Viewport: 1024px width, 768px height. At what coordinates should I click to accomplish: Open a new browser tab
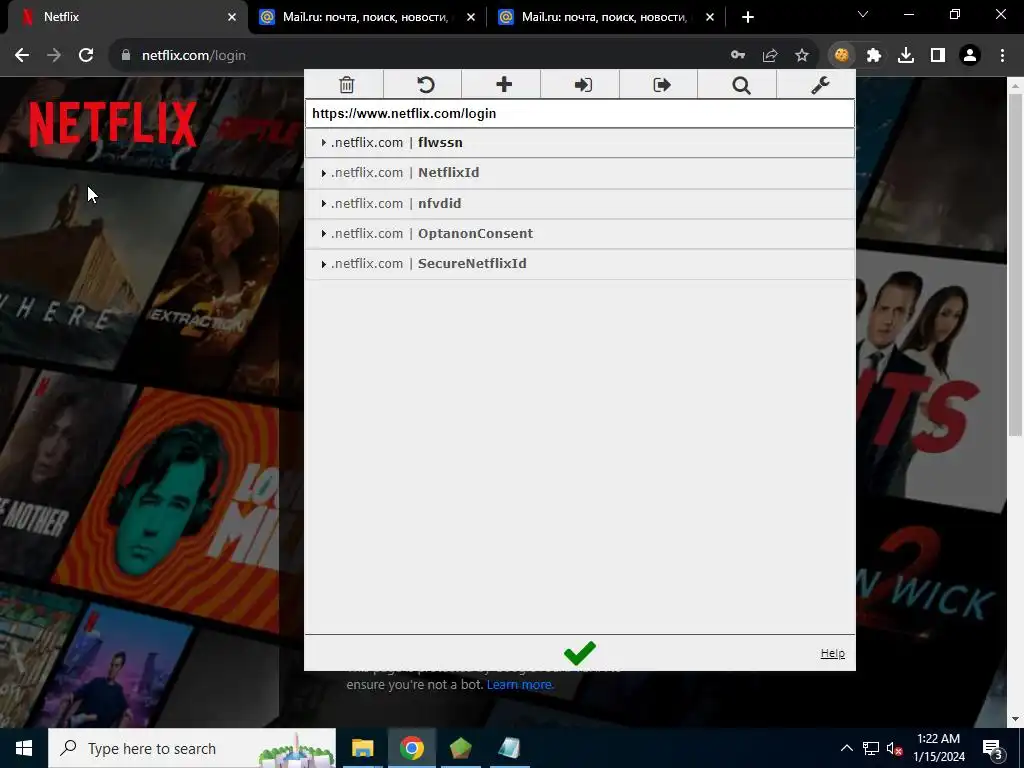pos(748,17)
